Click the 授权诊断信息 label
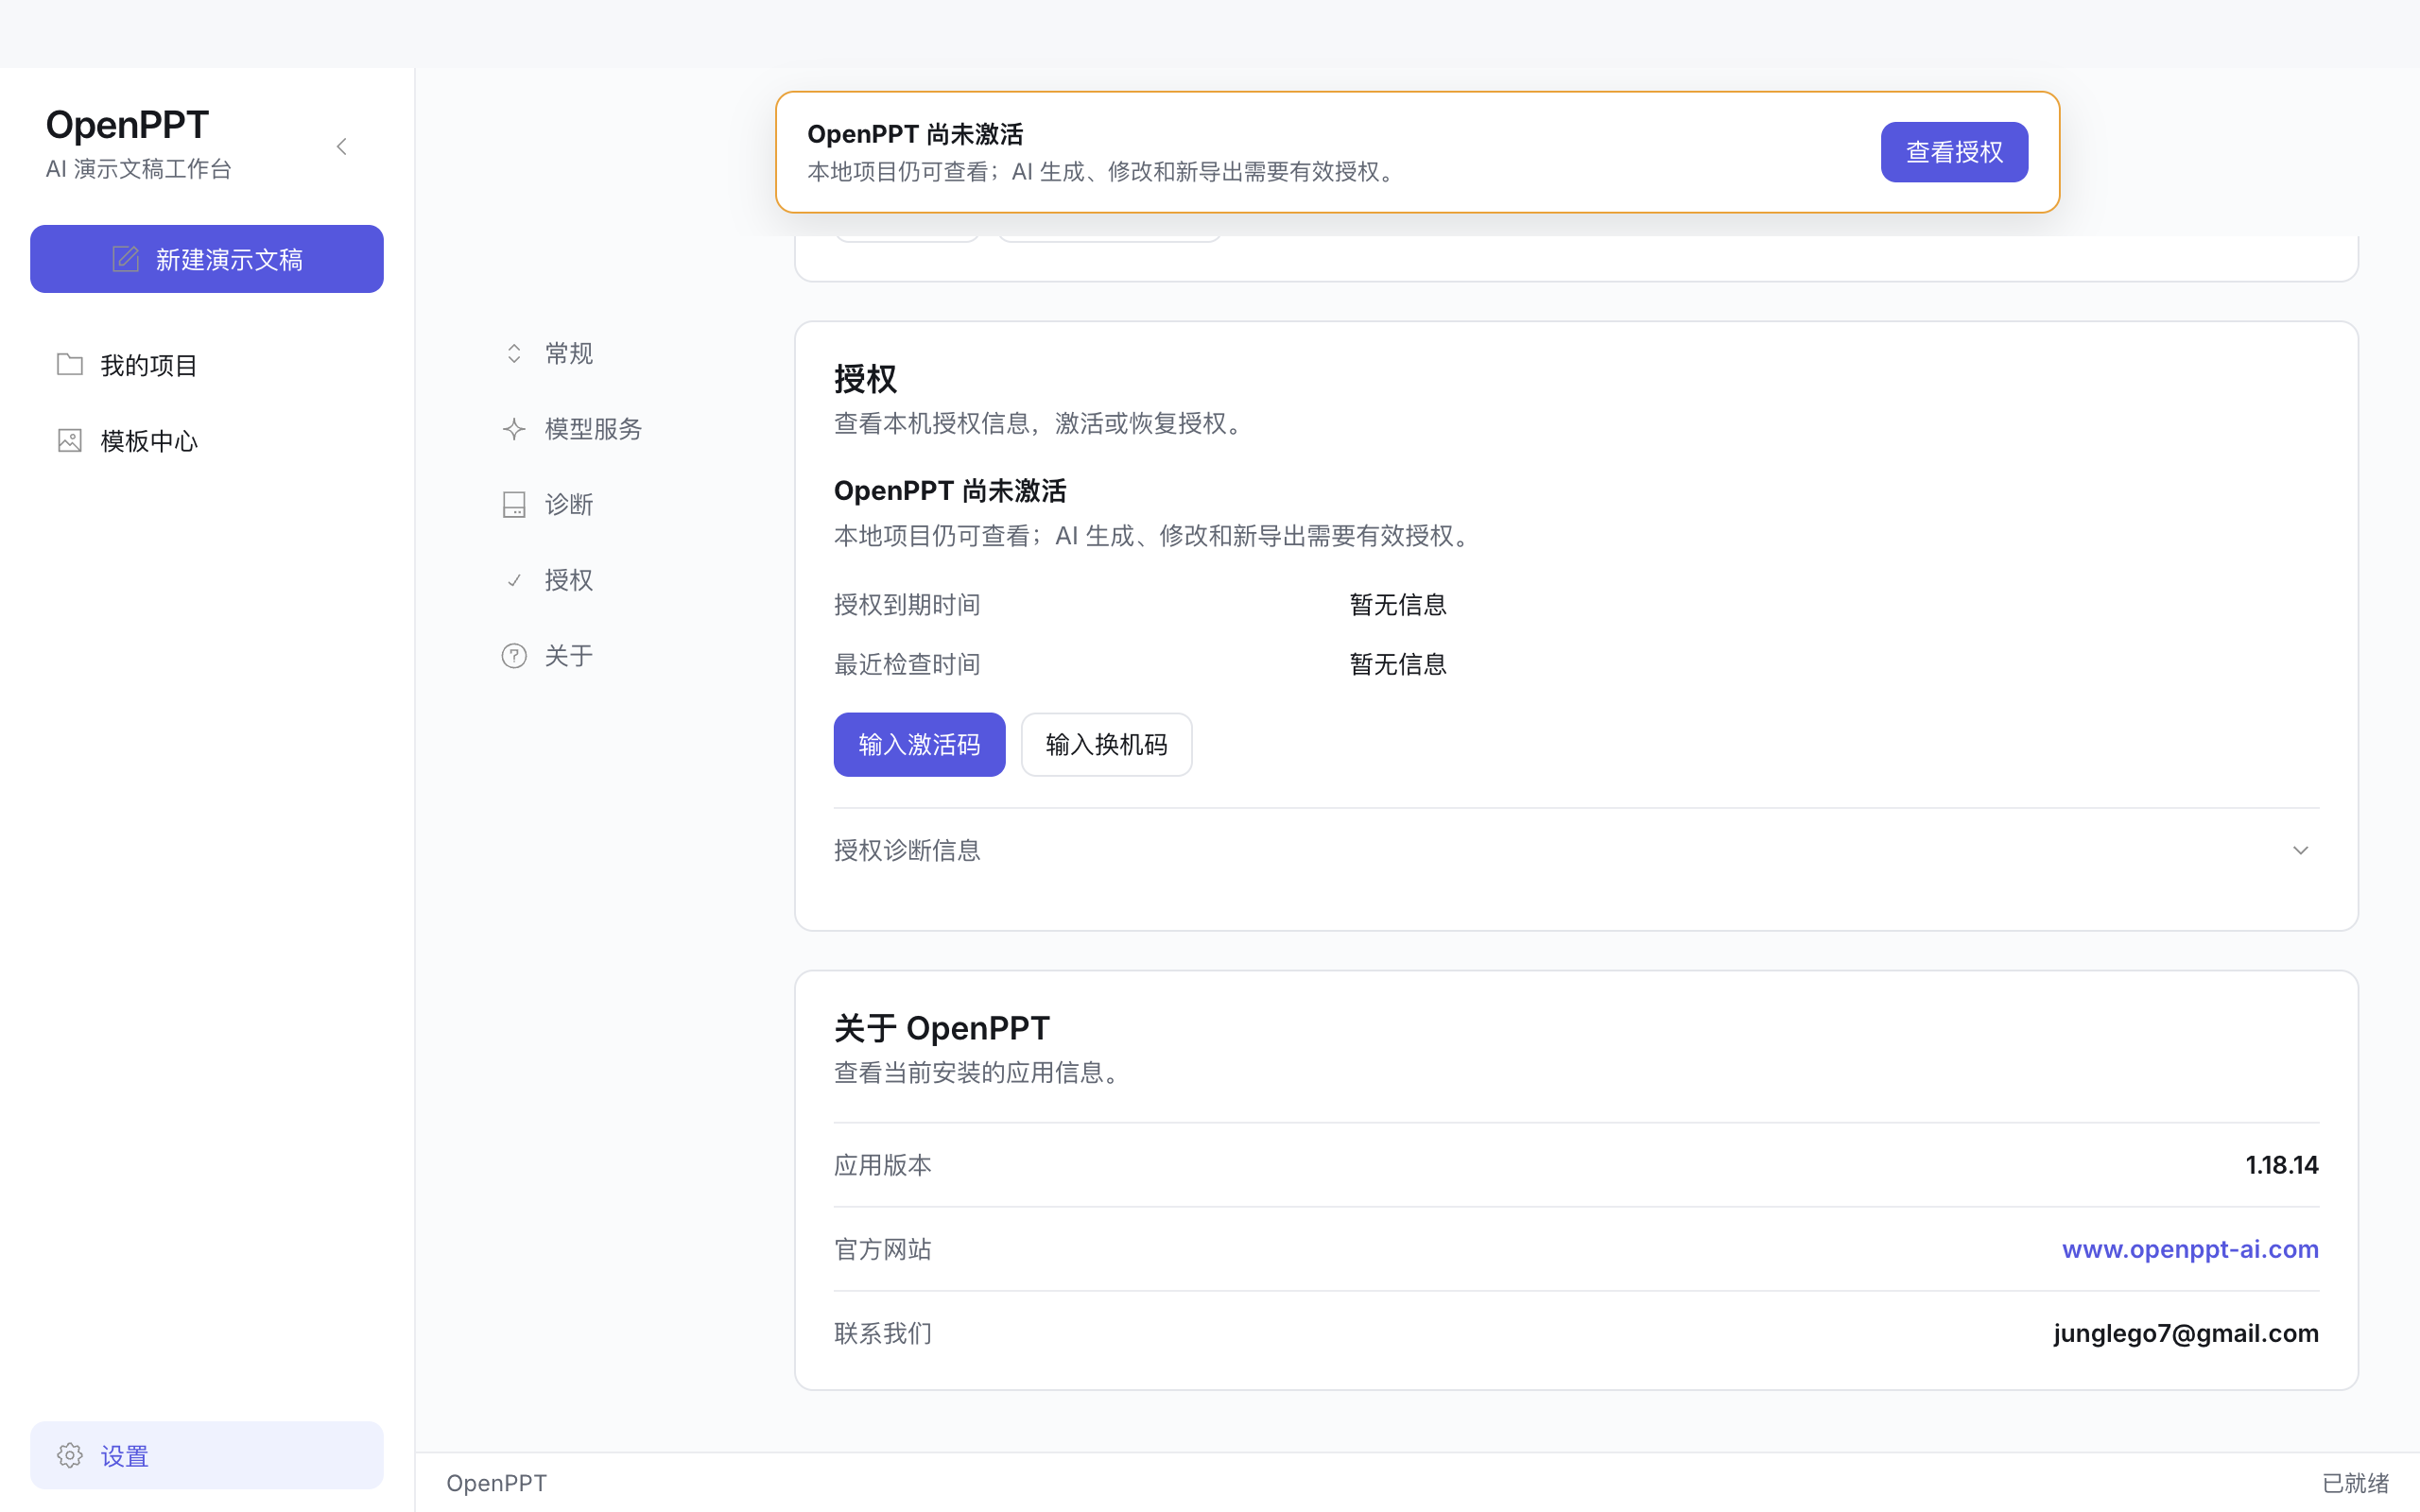The height and width of the screenshot is (1512, 2420). pyautogui.click(x=907, y=850)
